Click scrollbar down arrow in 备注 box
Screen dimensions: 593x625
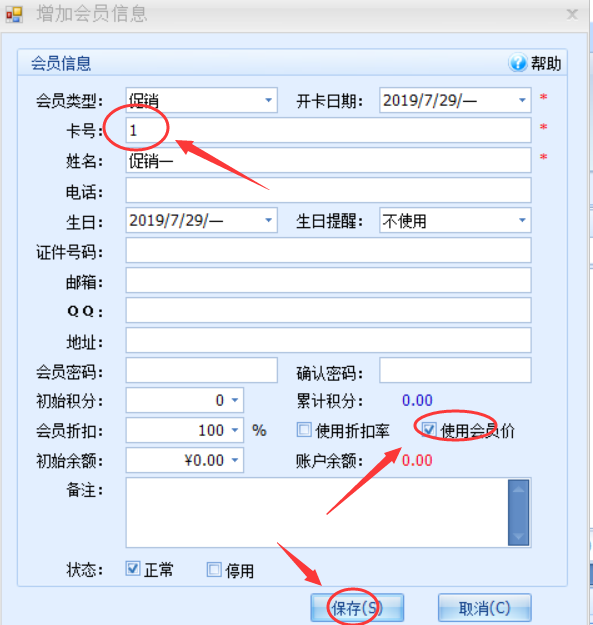pyautogui.click(x=518, y=537)
